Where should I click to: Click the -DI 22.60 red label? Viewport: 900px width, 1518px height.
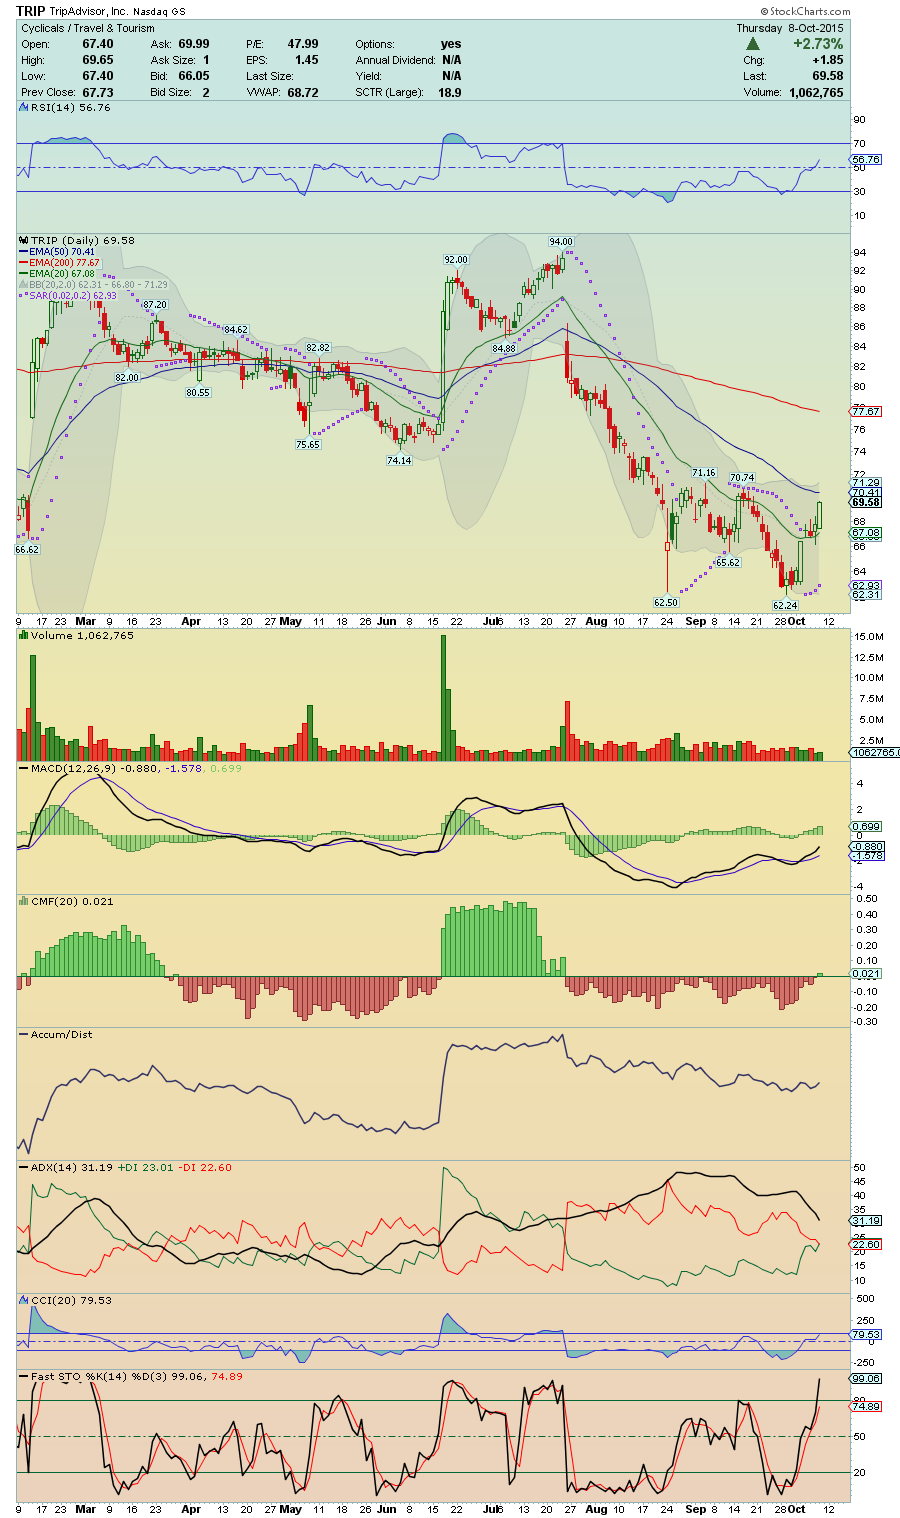[x=205, y=1167]
